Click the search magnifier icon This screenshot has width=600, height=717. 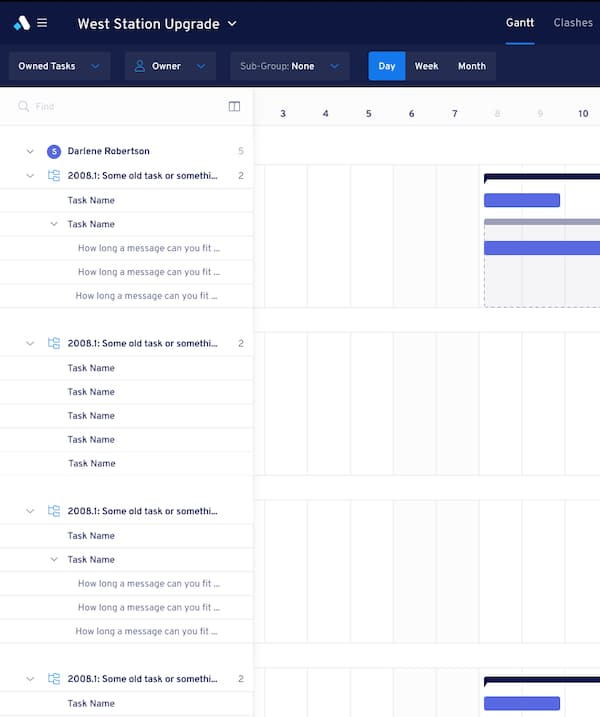coord(23,106)
